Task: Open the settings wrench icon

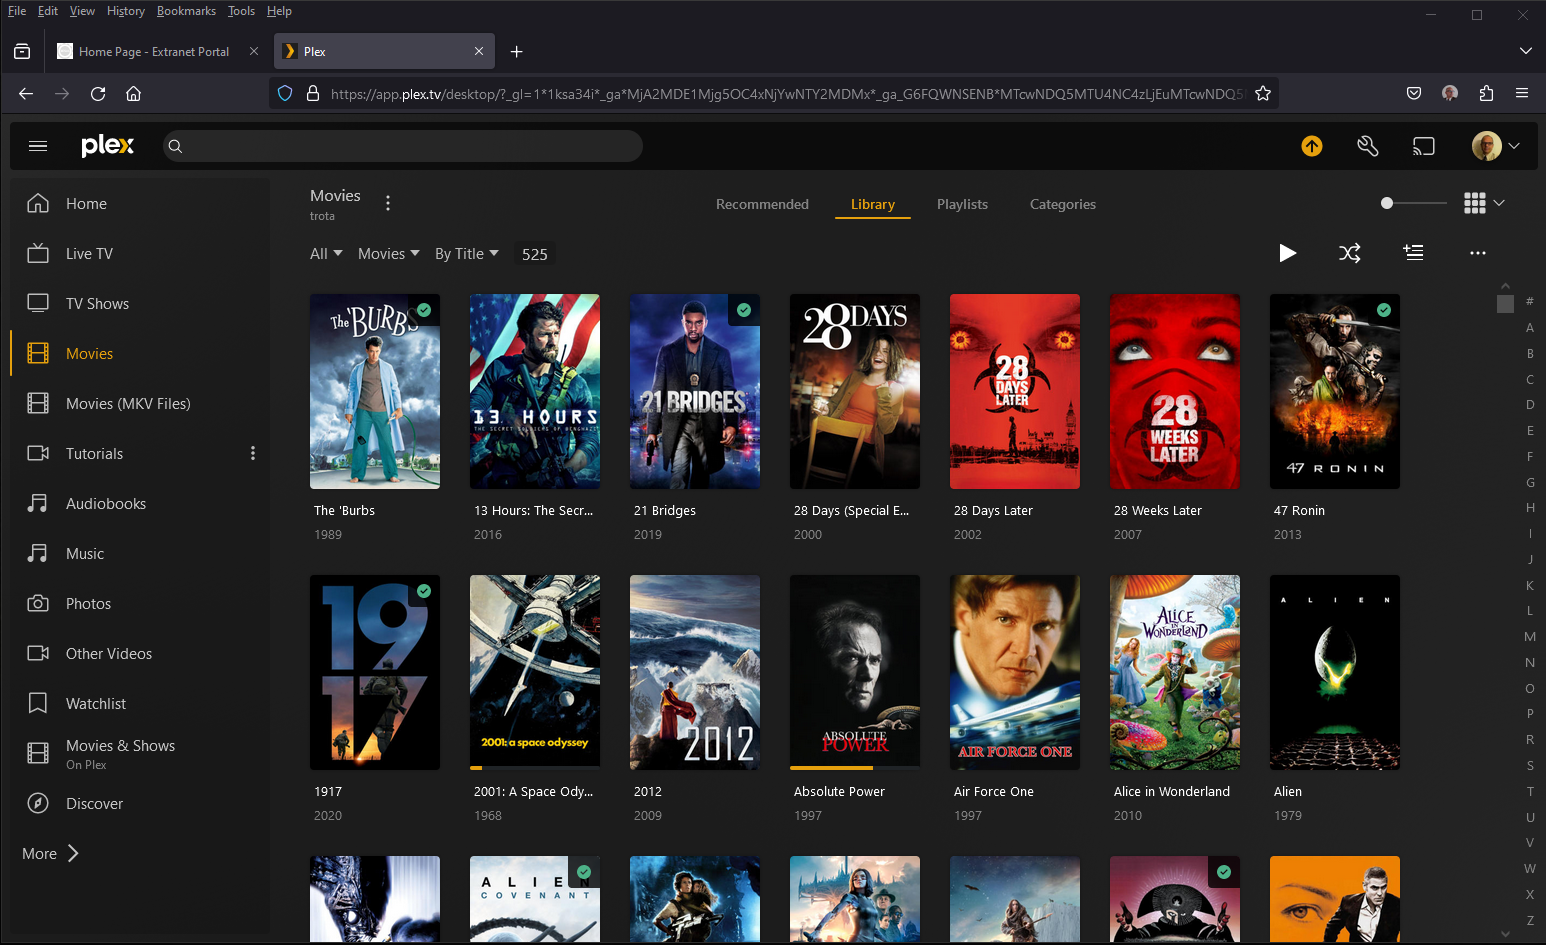Action: click(x=1368, y=146)
